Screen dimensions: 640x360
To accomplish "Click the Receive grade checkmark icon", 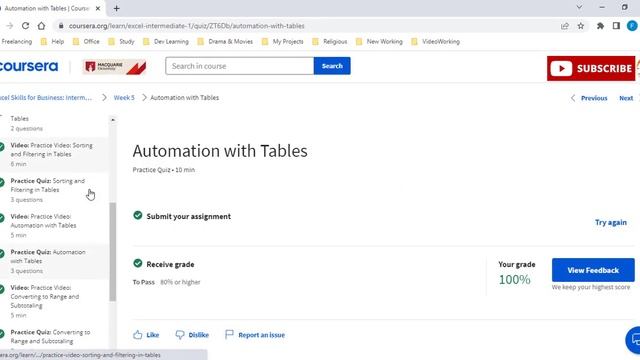I will [138, 263].
